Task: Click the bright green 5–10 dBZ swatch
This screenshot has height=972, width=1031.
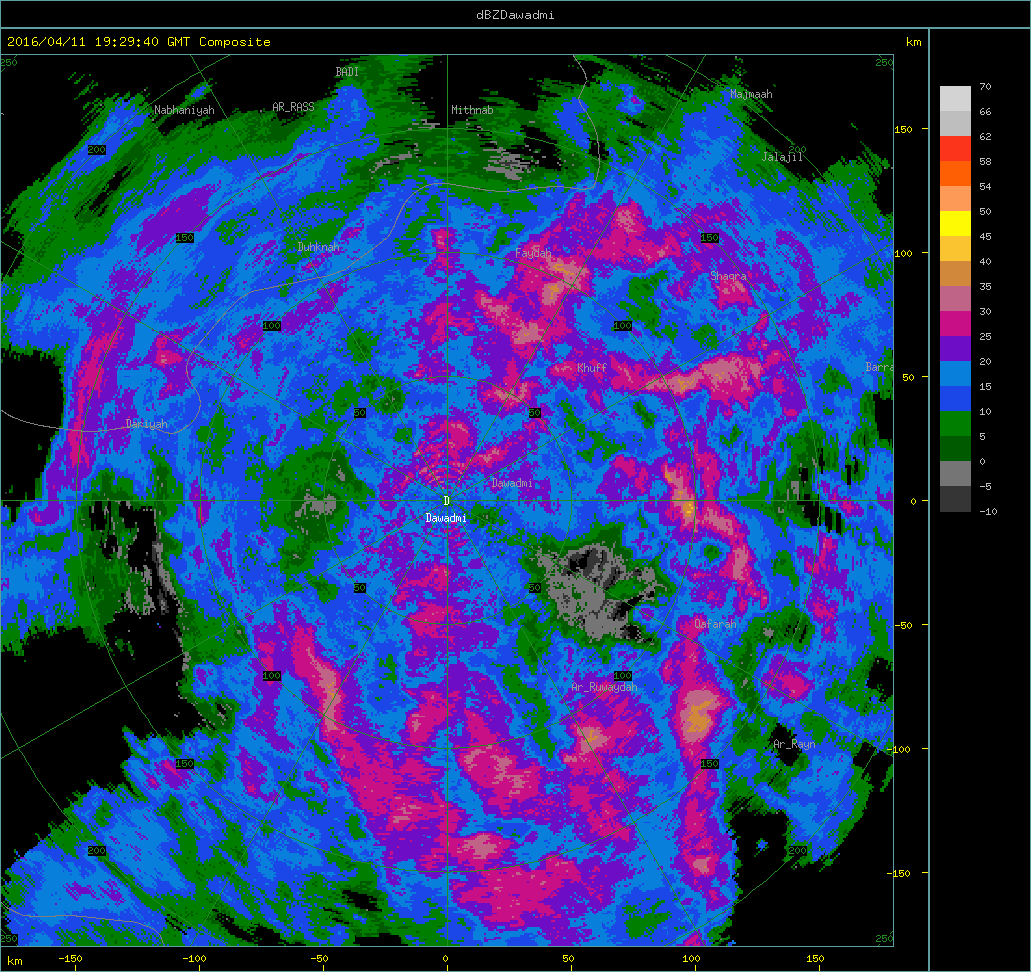Action: click(x=955, y=424)
